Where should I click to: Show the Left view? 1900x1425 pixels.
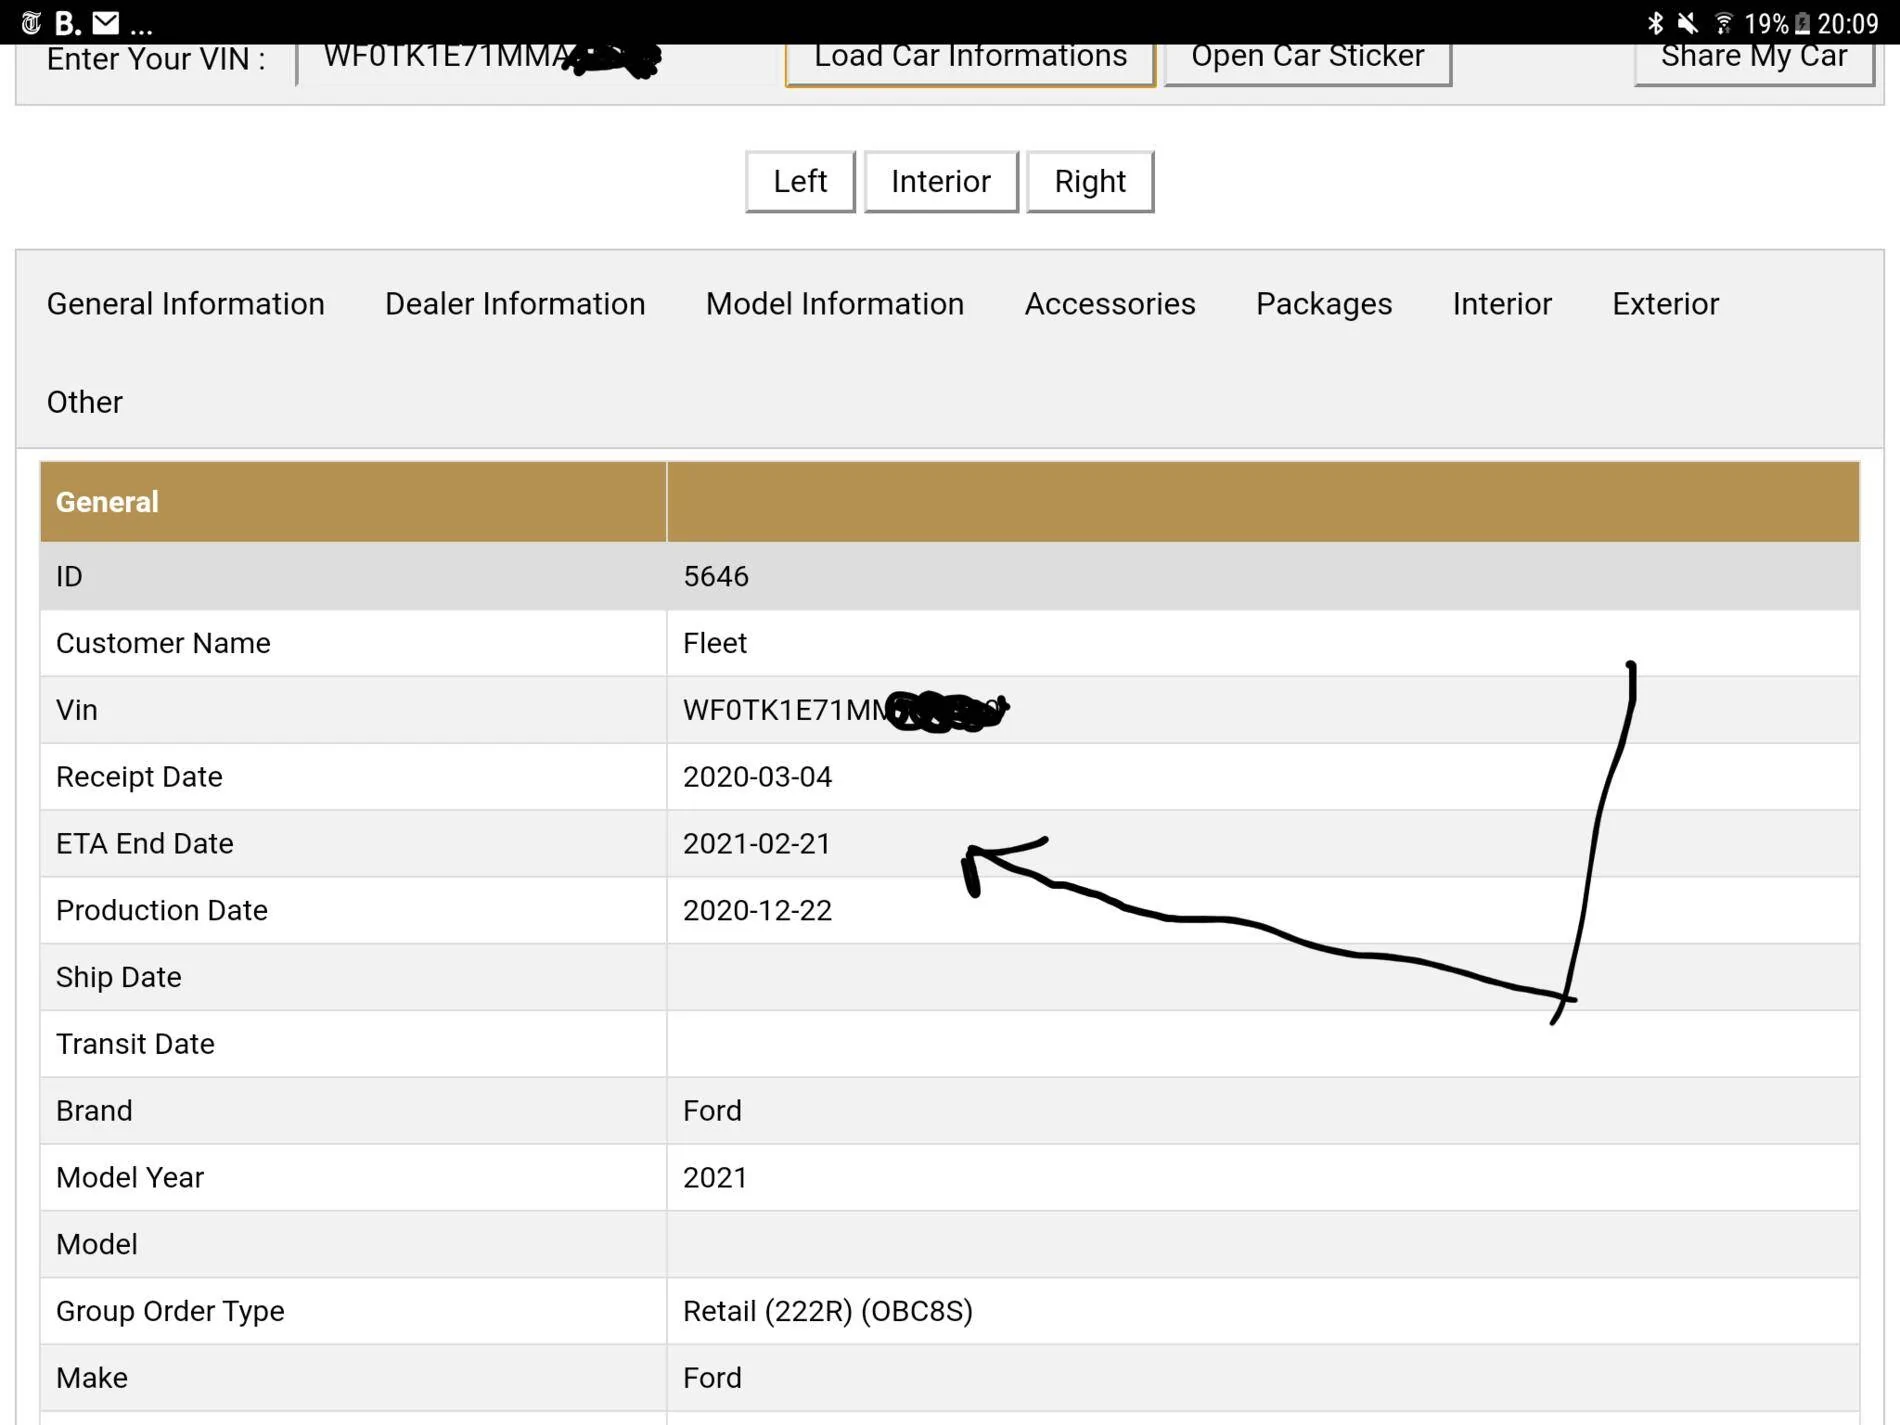point(800,181)
